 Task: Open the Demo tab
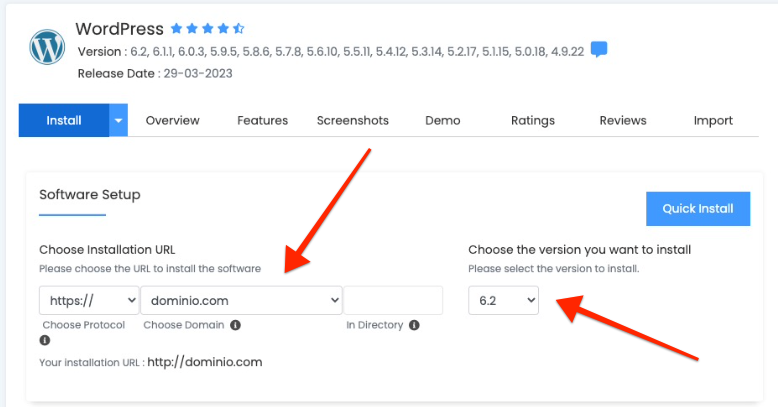(x=443, y=121)
